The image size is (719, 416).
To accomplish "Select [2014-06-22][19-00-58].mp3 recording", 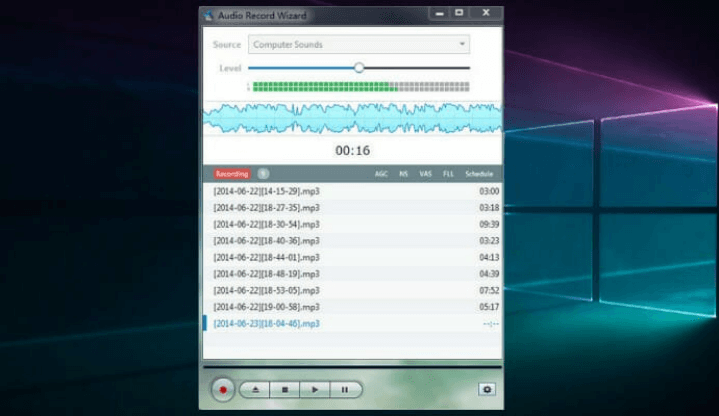I will [x=353, y=307].
